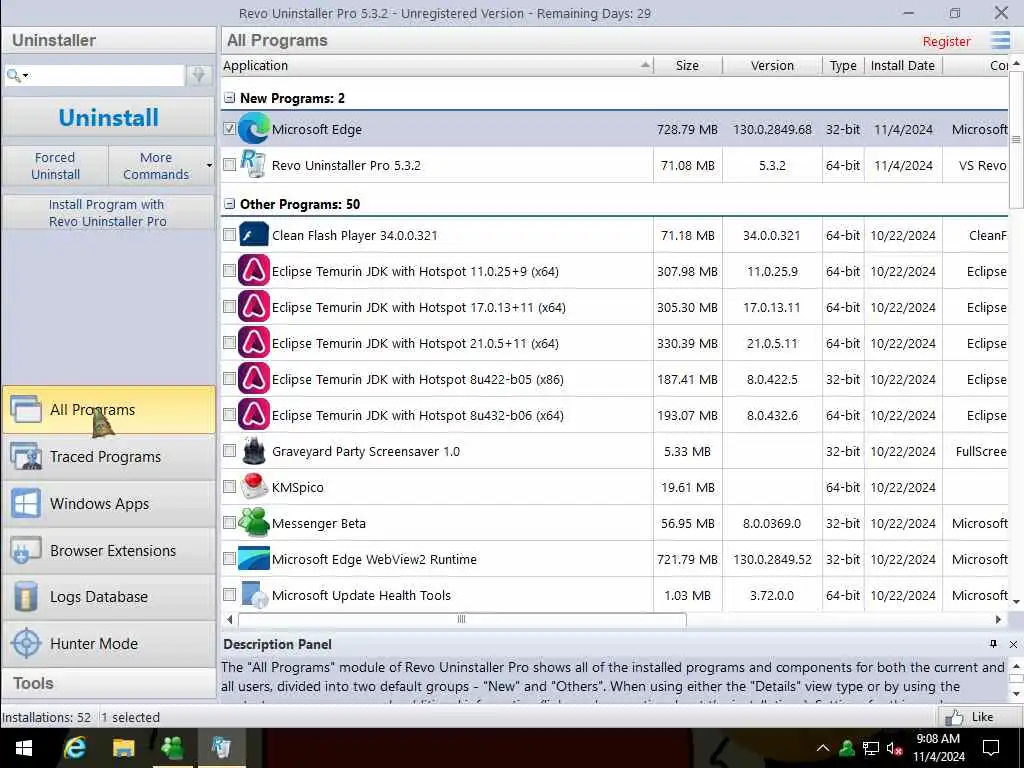Click the Graveyard Party Screensaver icon
The height and width of the screenshot is (768, 1024).
[x=253, y=451]
